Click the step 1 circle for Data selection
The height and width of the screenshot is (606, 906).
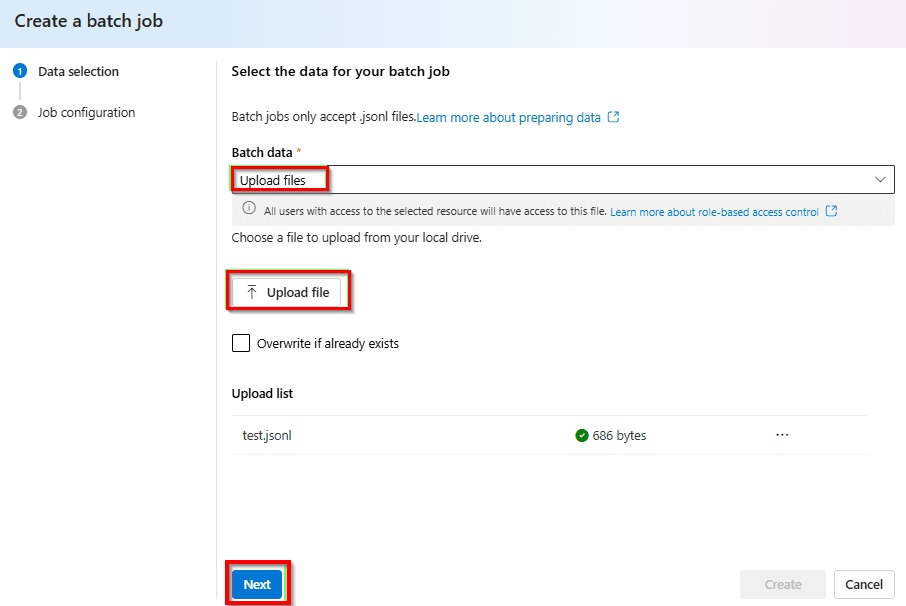click(x=20, y=71)
